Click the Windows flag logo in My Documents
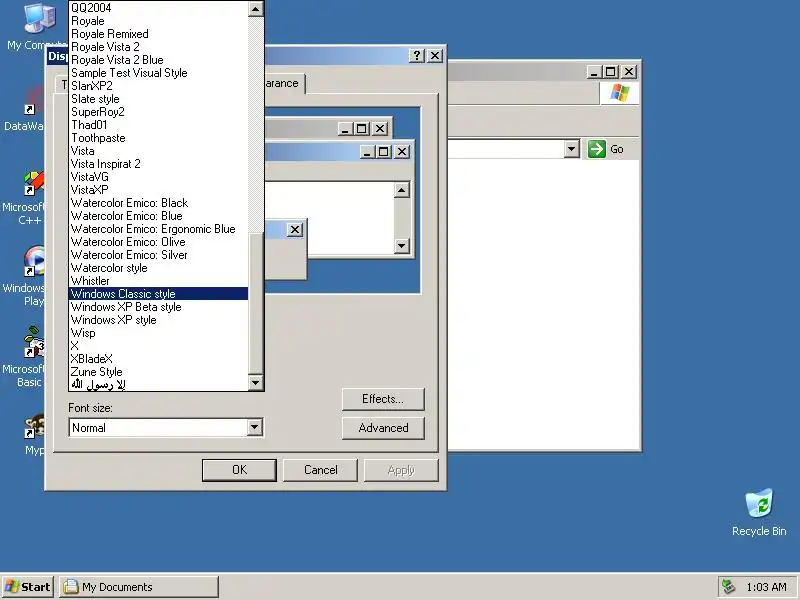Viewport: 800px width, 600px height. pyautogui.click(x=620, y=93)
